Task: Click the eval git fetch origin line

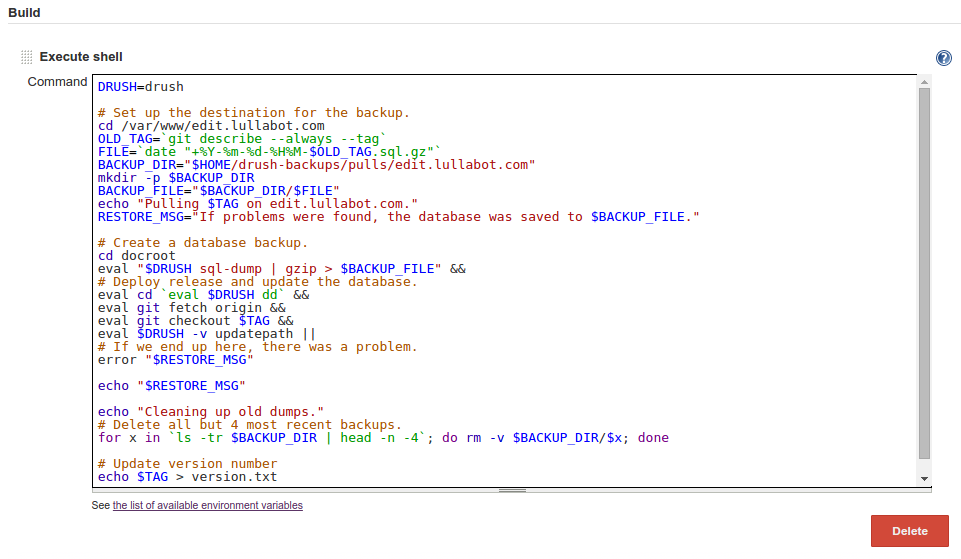Action: click(191, 308)
